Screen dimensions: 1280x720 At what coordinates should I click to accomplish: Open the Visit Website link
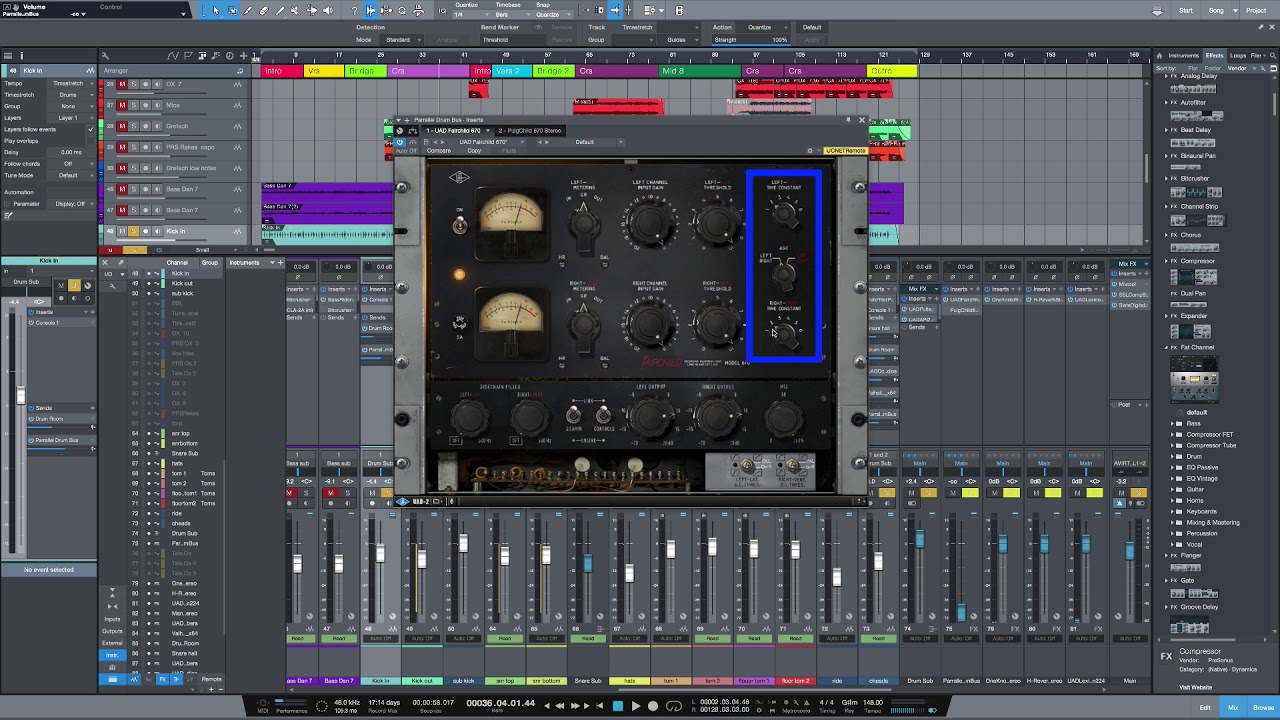click(1196, 687)
